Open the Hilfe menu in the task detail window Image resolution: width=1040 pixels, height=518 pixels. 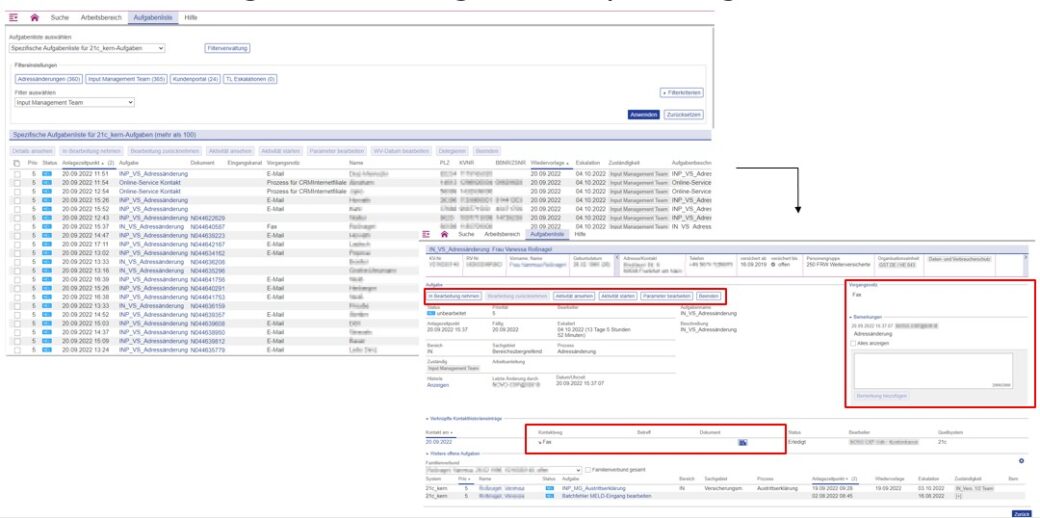580,234
